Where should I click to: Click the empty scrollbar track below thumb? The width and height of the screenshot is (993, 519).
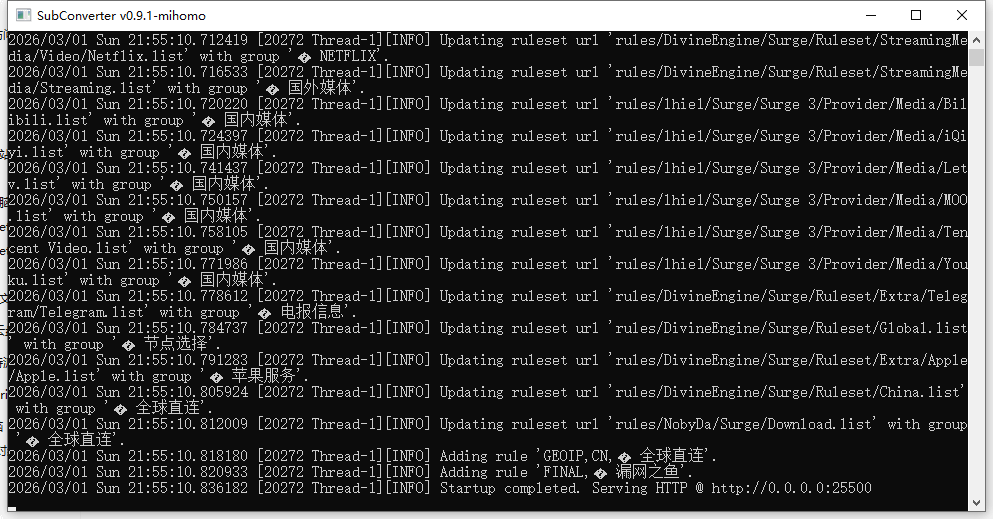[x=977, y=278]
